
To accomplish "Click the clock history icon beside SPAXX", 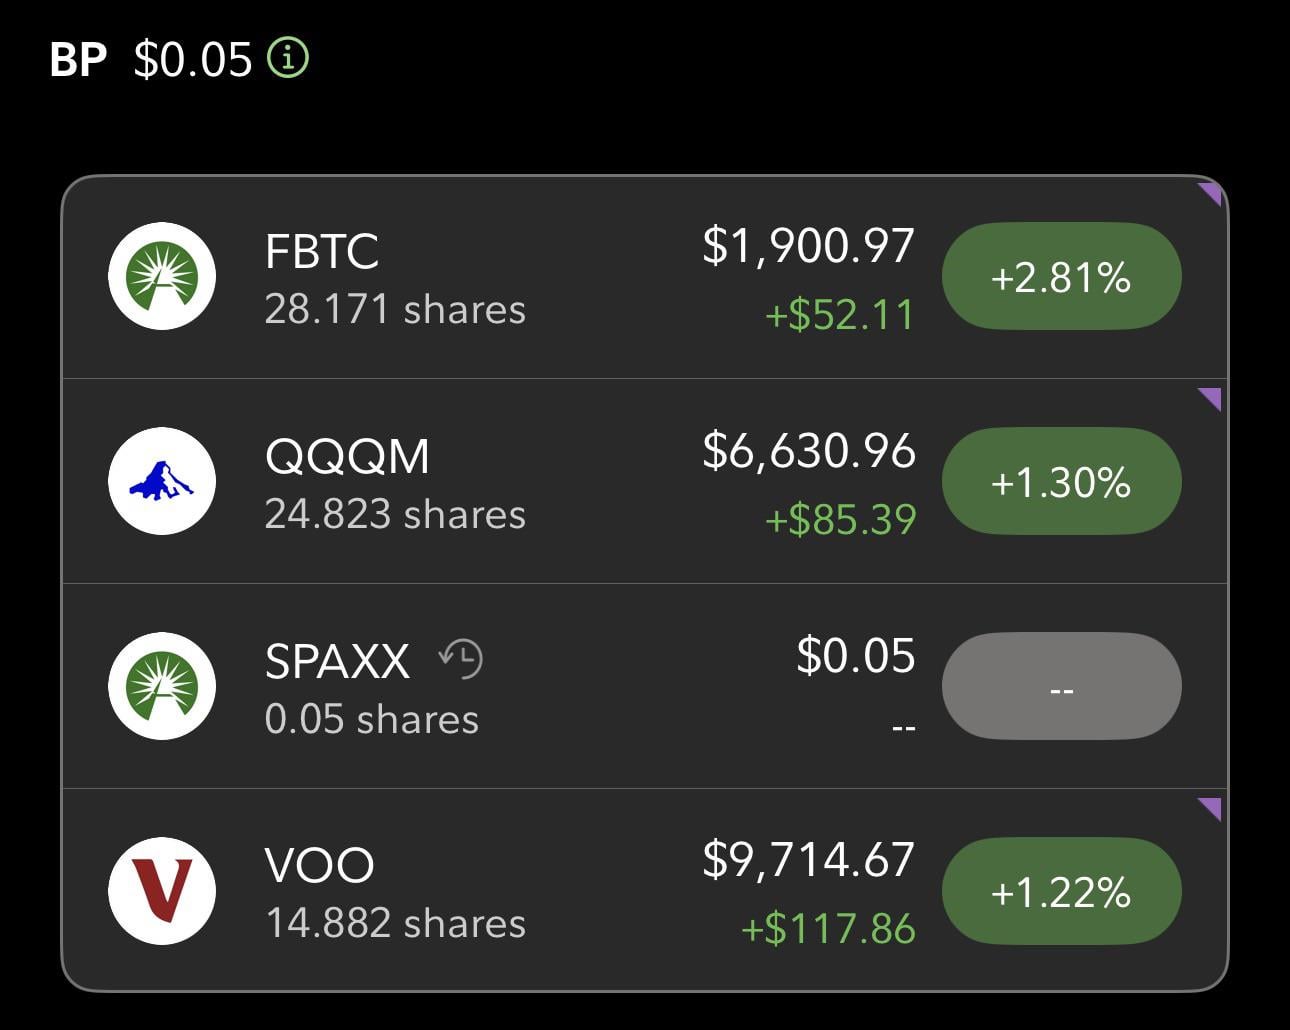I will pos(461,659).
